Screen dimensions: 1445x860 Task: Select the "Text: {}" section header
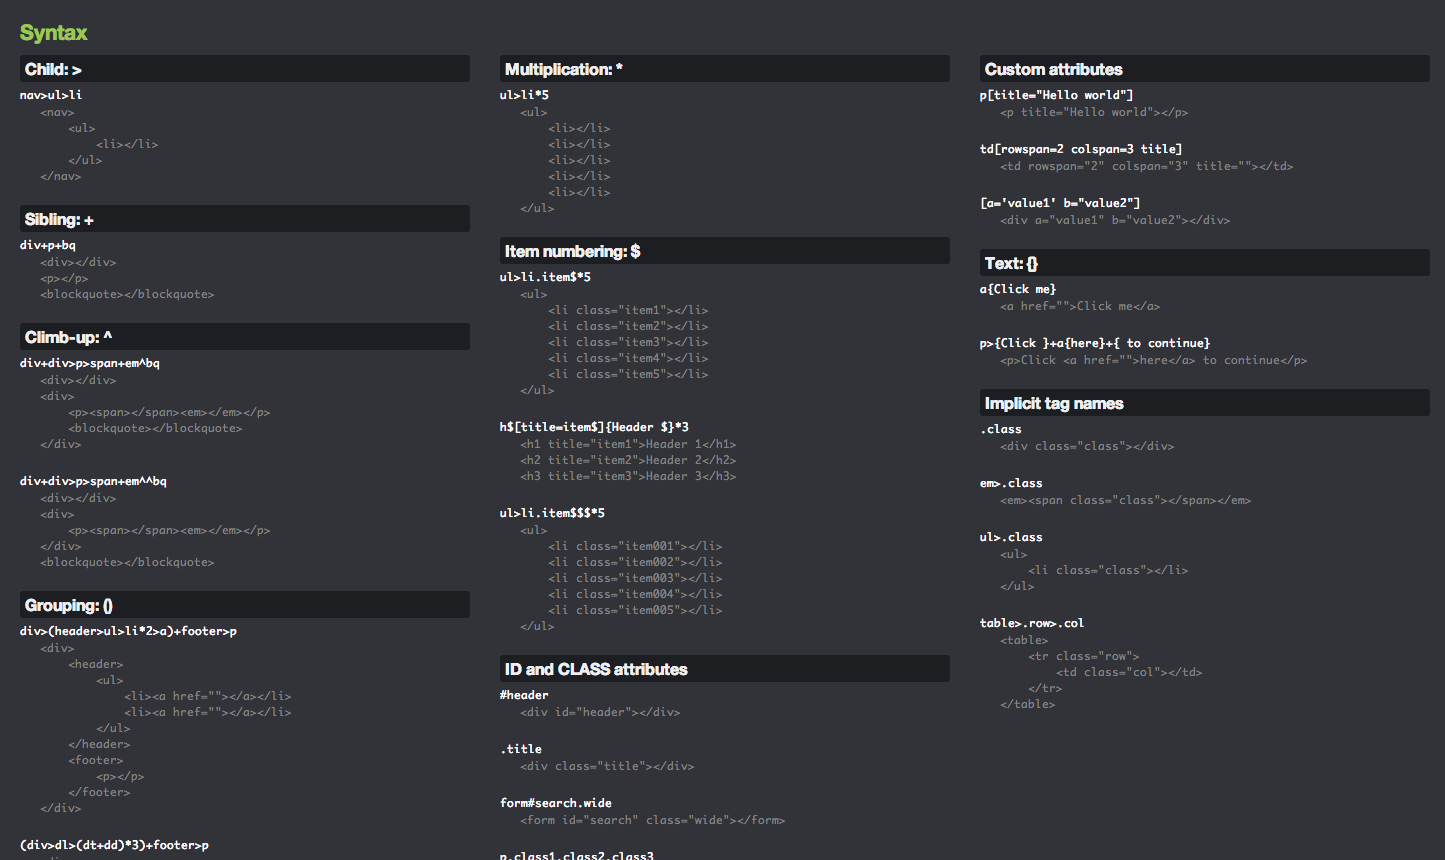(1011, 263)
